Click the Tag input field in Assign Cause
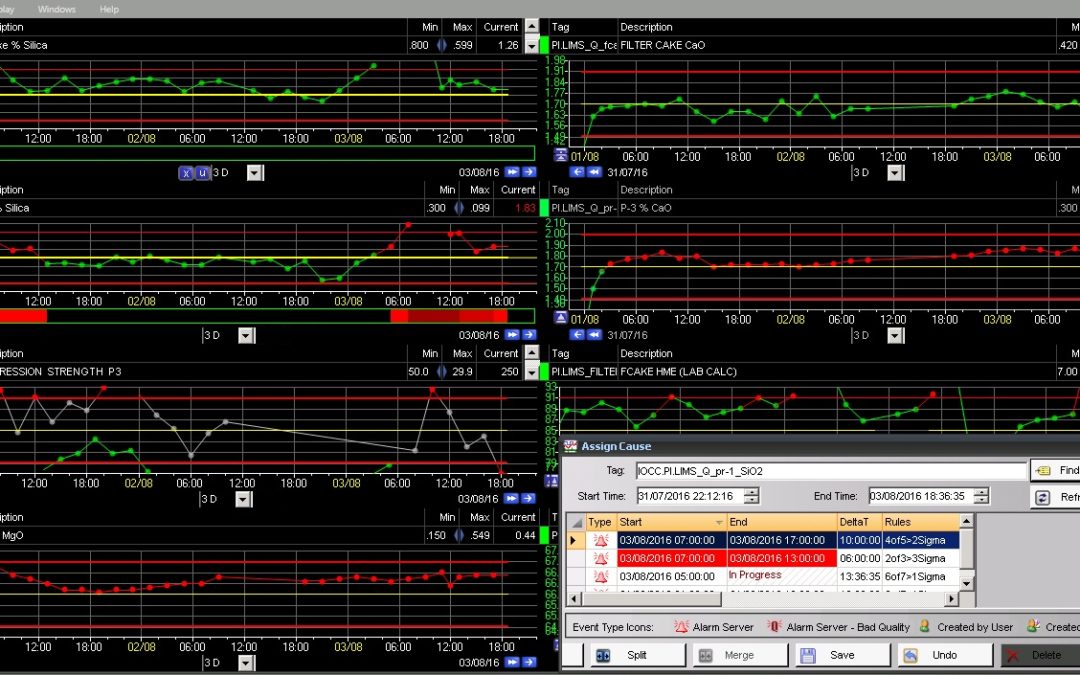The image size is (1080, 675). click(831, 471)
